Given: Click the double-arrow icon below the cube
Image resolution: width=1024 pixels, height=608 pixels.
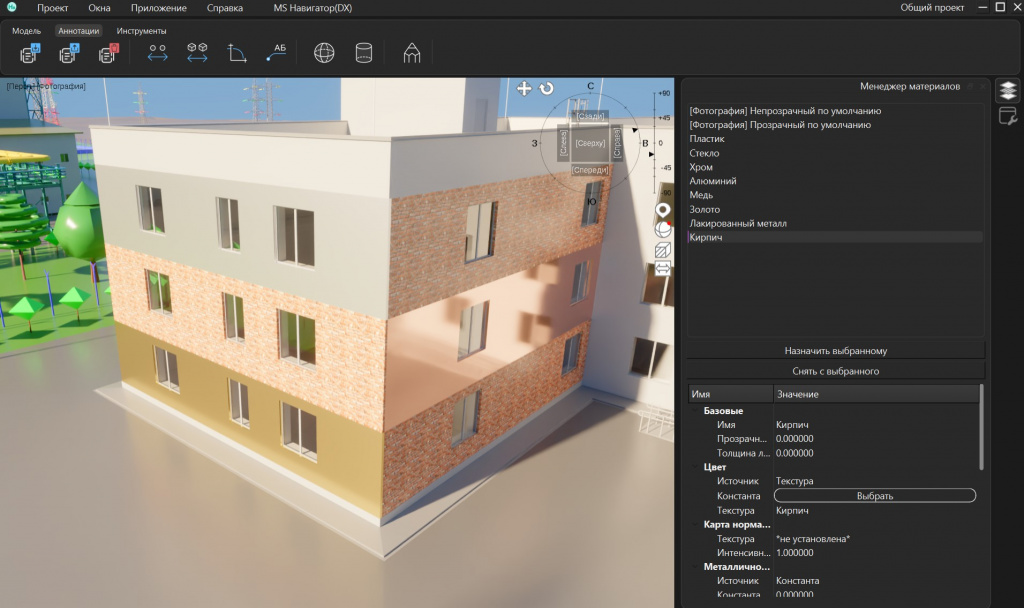Looking at the screenshot, I should 663,268.
